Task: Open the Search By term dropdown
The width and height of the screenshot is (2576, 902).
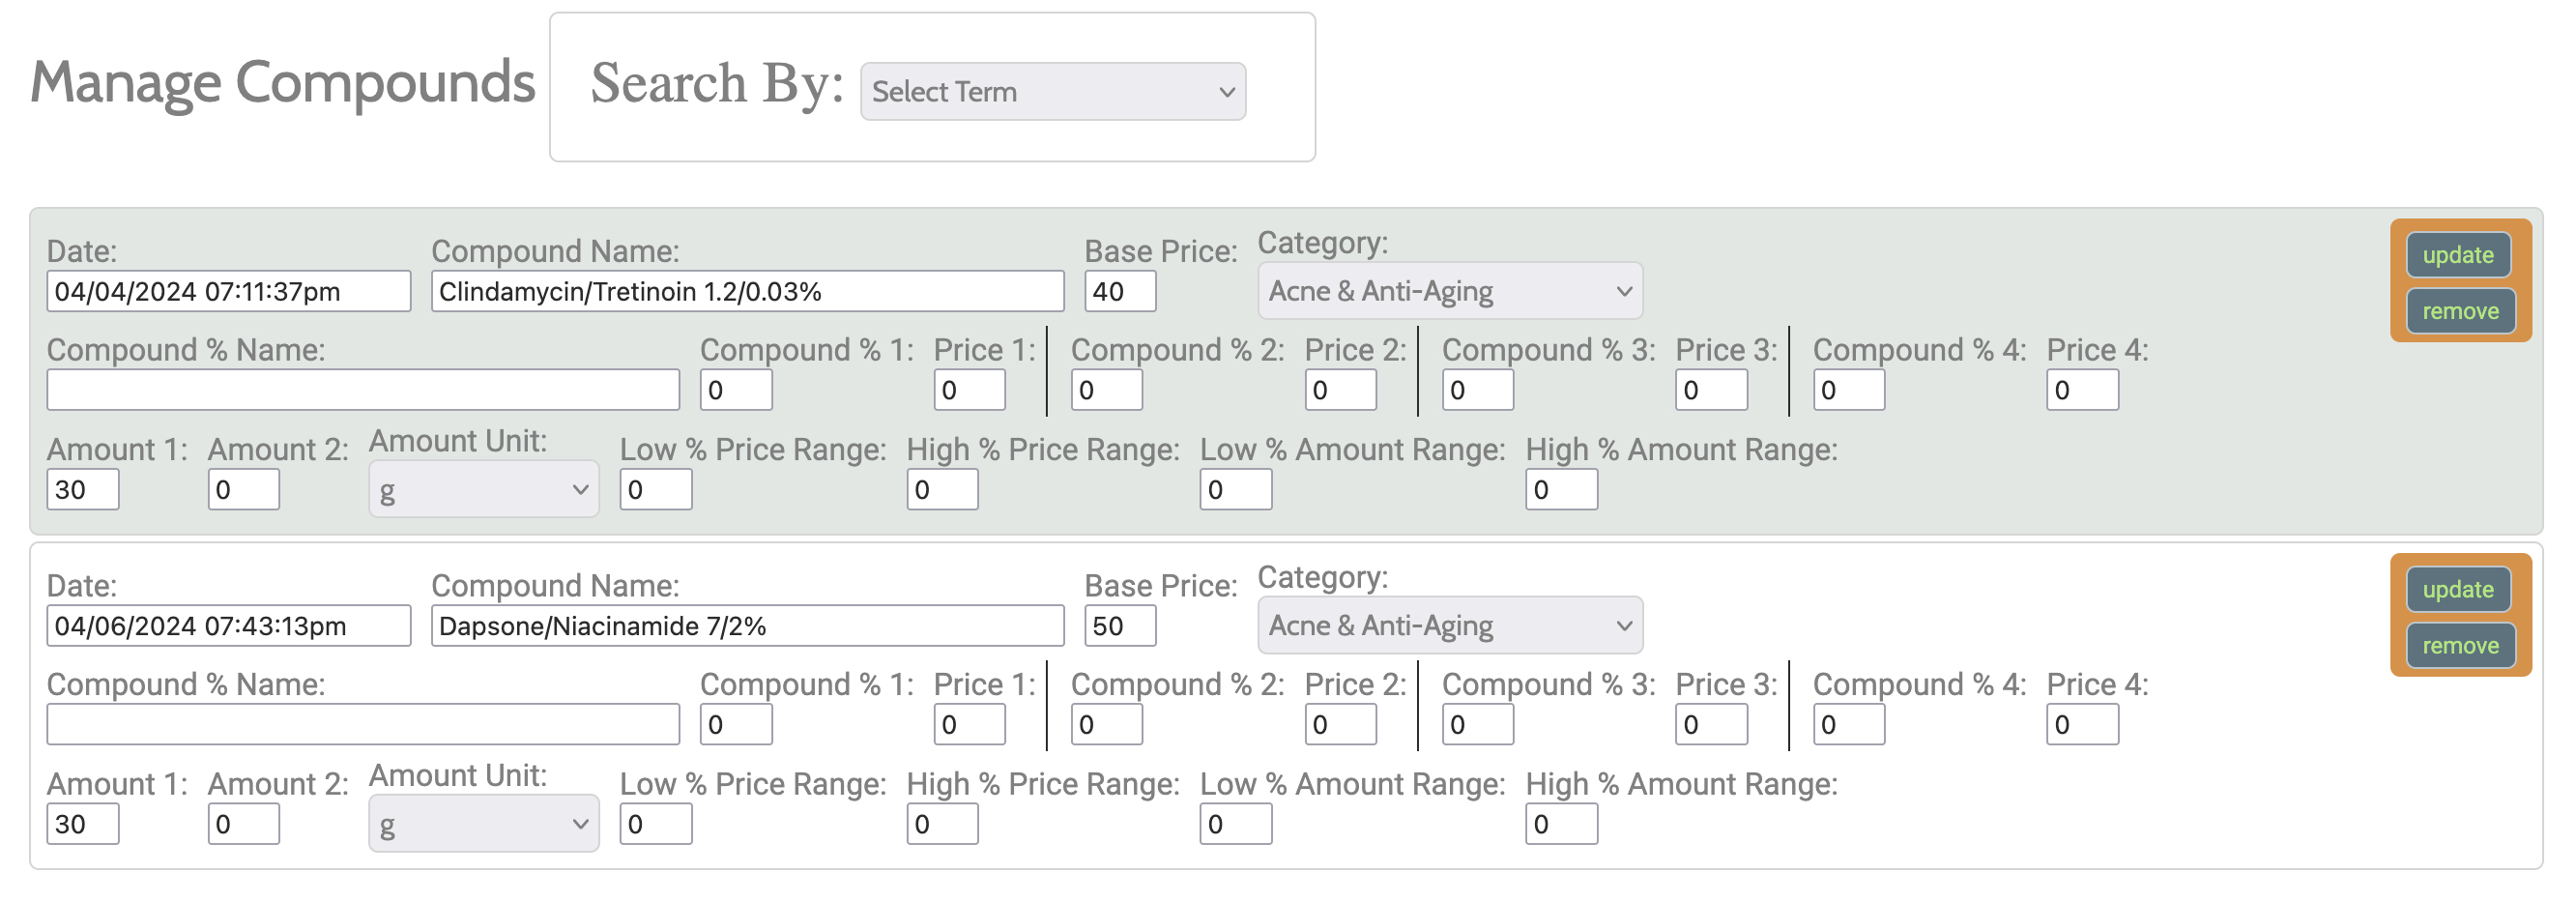Action: tap(1052, 92)
